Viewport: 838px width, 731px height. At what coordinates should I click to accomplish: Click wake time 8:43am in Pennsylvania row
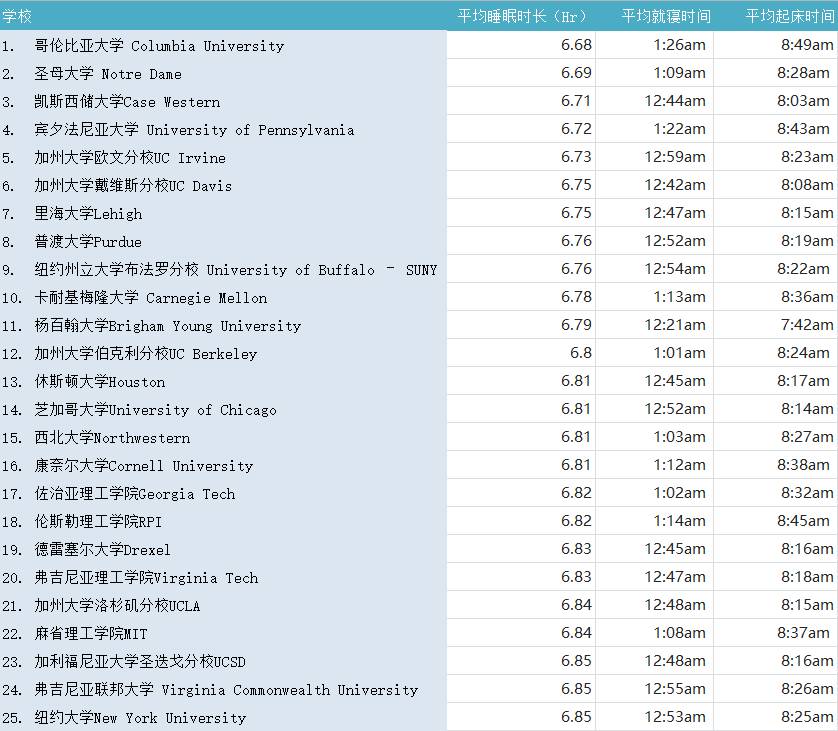[x=803, y=128]
